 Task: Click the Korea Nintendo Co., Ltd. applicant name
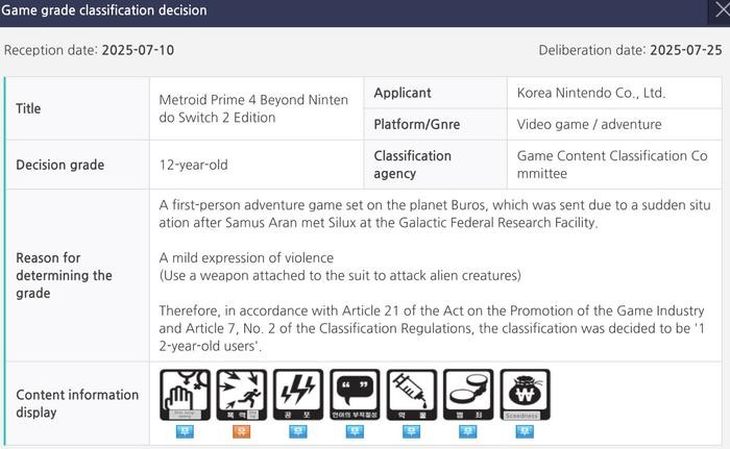point(590,93)
